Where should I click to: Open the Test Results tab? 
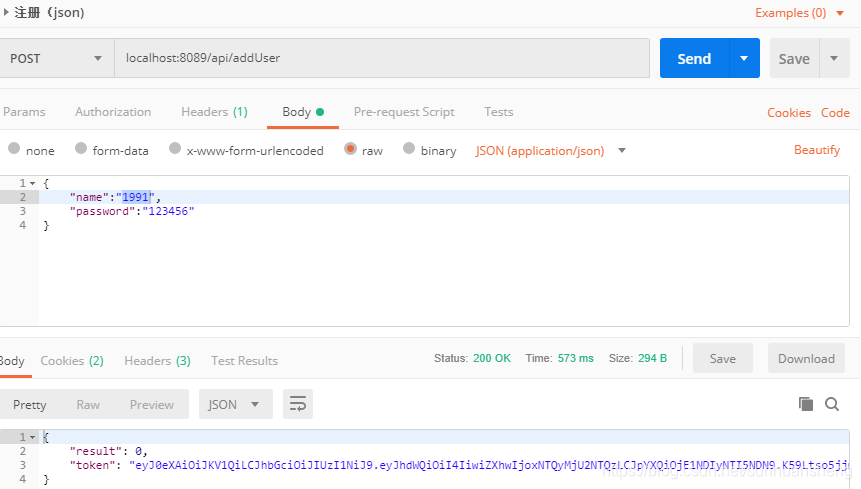click(x=244, y=361)
